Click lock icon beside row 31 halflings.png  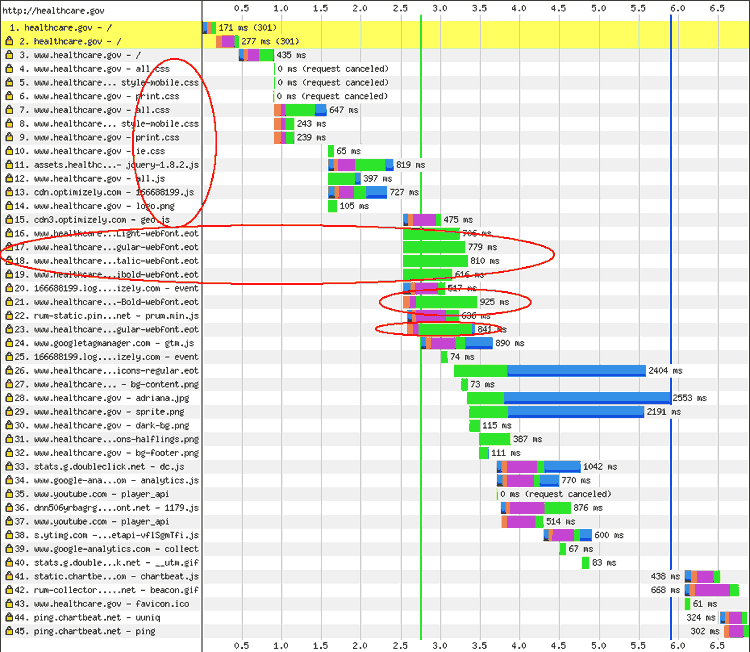click(x=9, y=439)
